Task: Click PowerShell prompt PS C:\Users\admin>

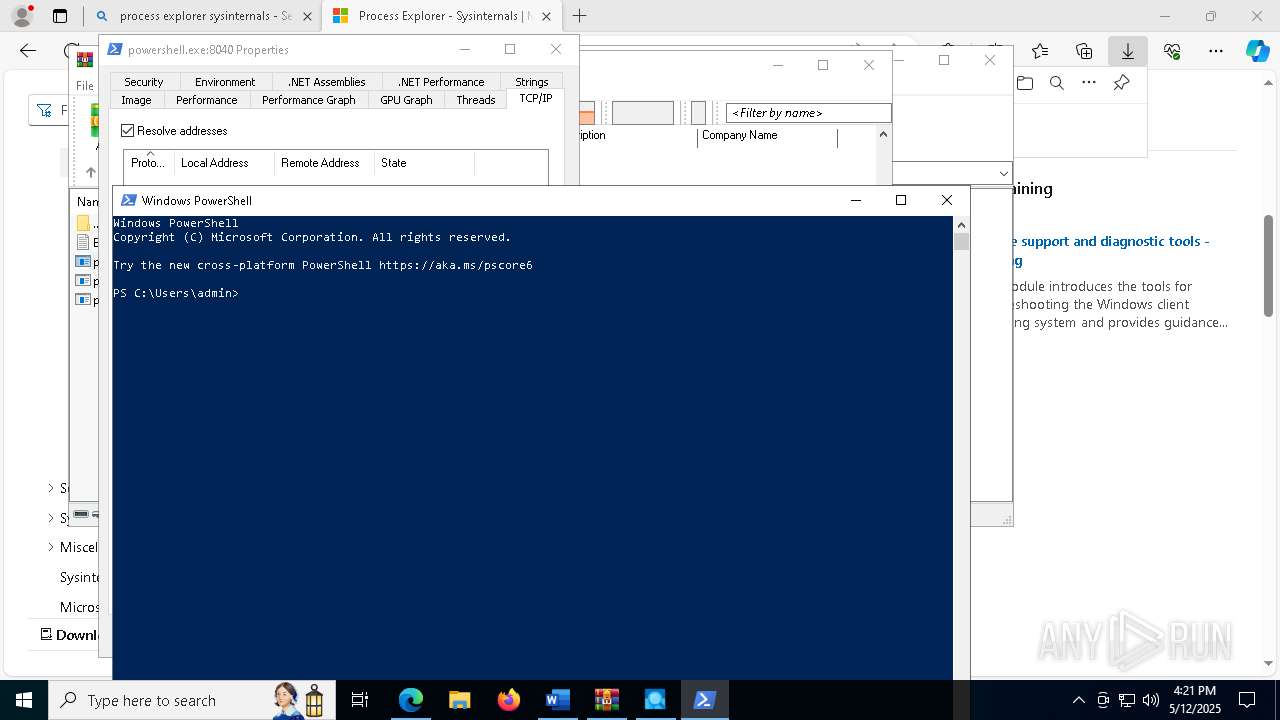Action: tap(176, 294)
